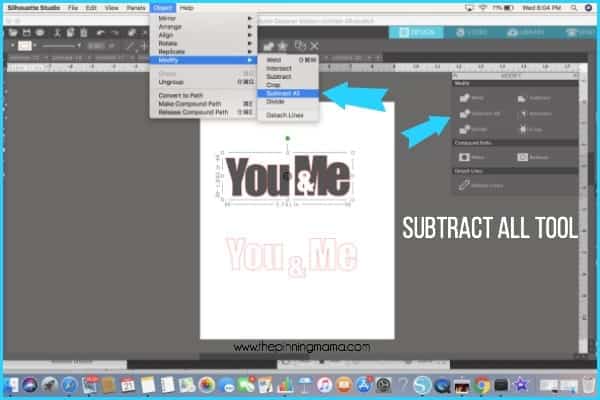The height and width of the screenshot is (400, 600).
Task: Click the Detach Lines icon in panel
Action: [x=465, y=185]
